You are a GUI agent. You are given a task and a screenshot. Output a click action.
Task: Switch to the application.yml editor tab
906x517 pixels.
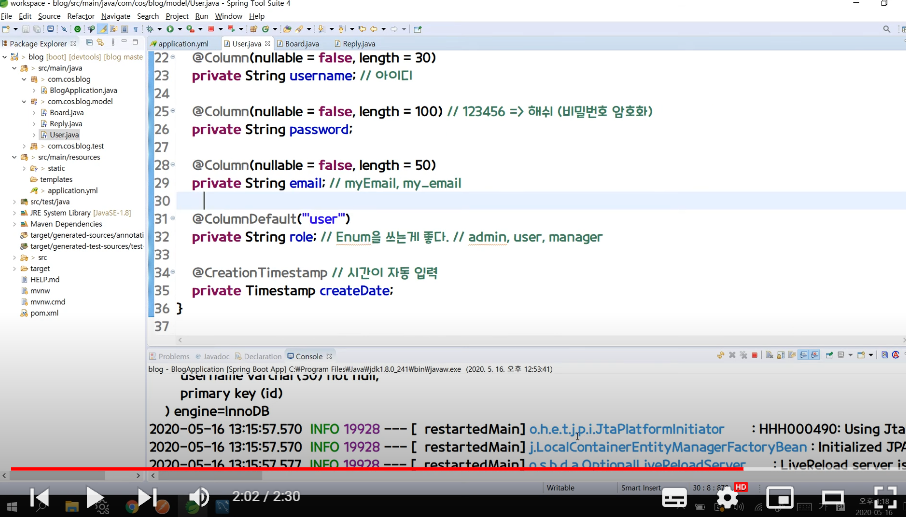click(183, 44)
